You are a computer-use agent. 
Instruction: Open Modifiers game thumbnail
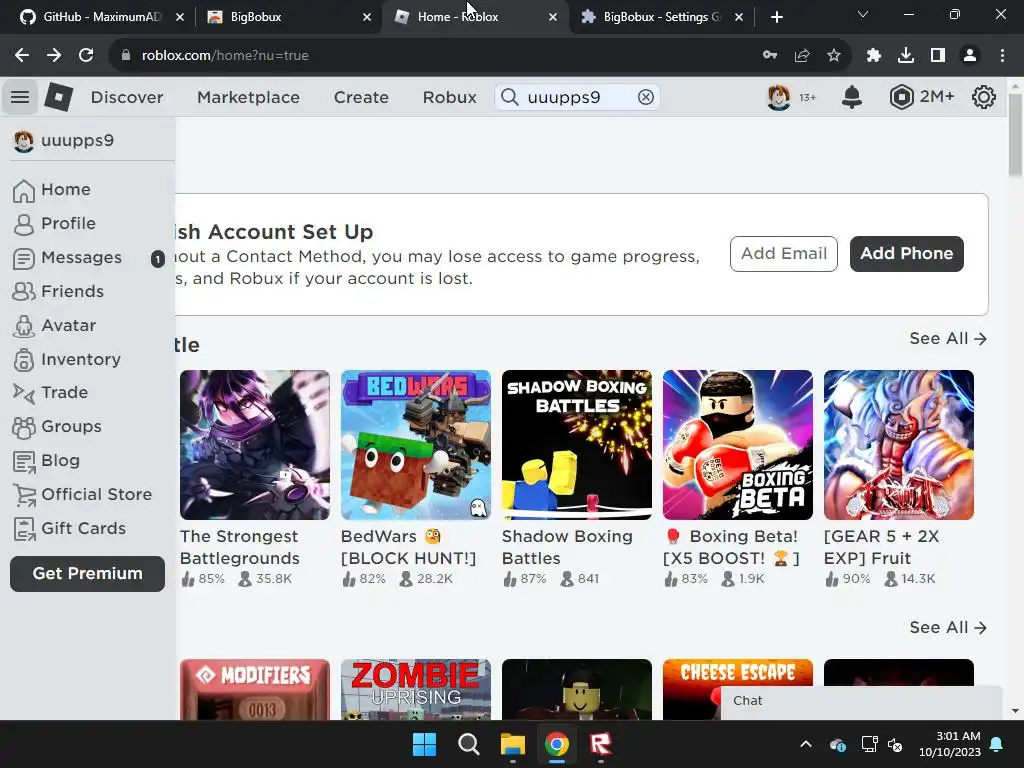[255, 689]
